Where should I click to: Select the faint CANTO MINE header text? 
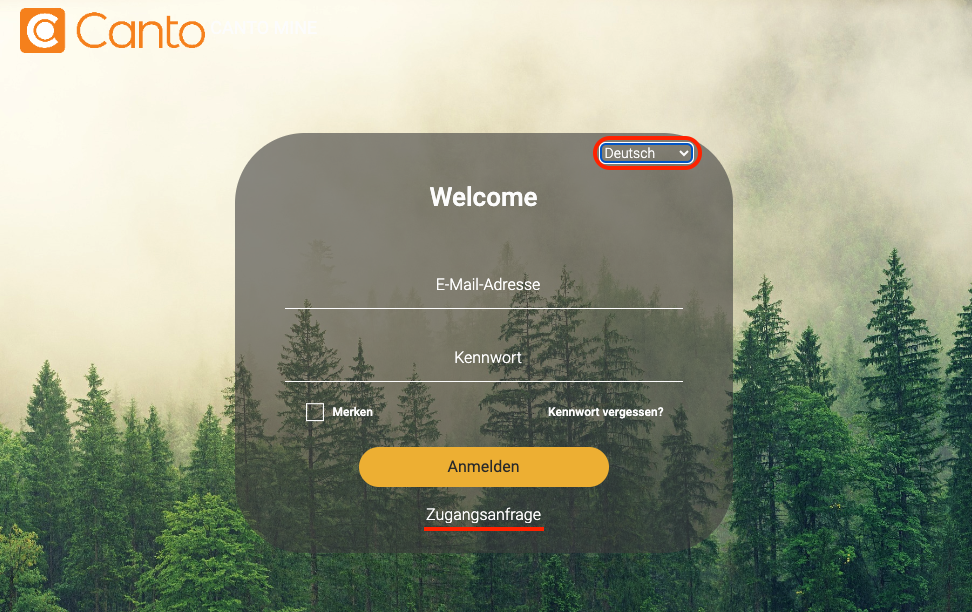265,28
